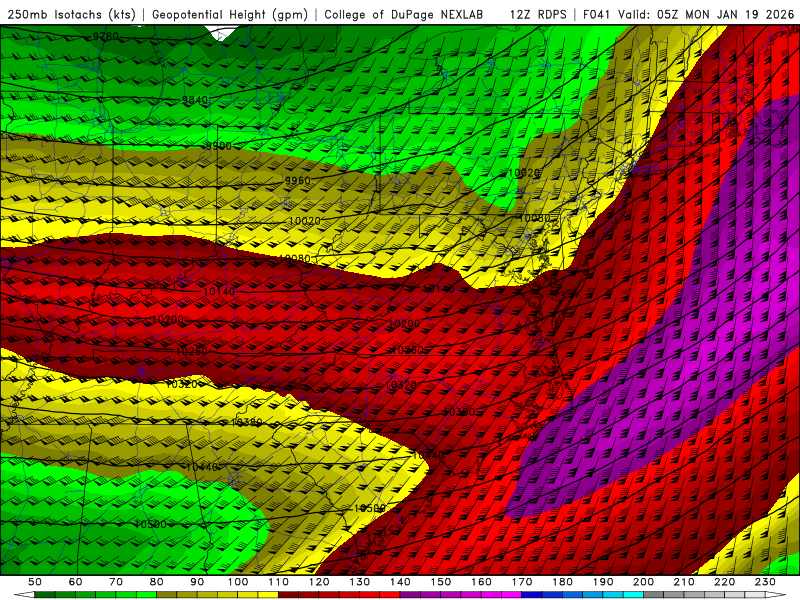Click the 120 knot legend label
The image size is (800, 600).
319,582
